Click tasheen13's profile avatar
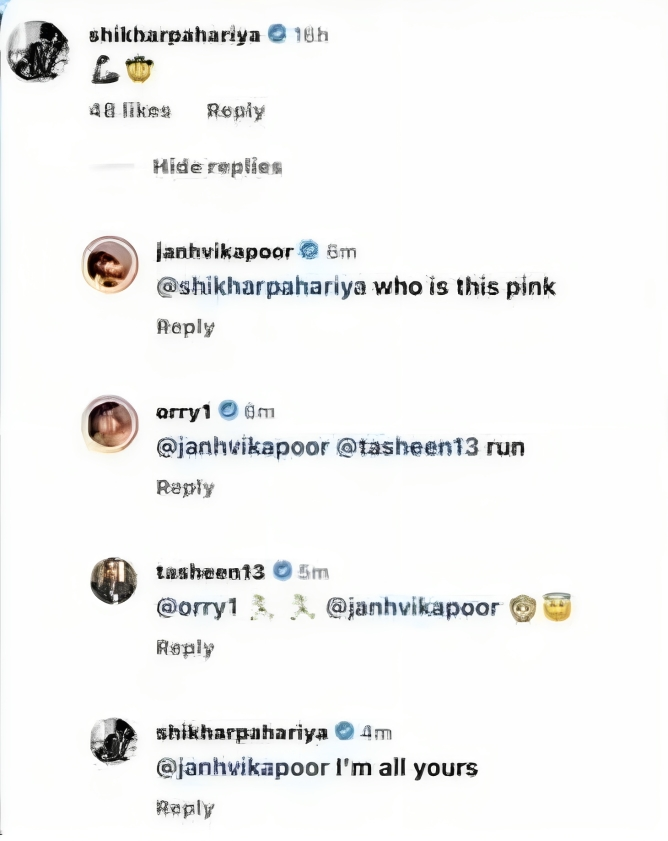Viewport: 668px width, 841px height. (113, 581)
